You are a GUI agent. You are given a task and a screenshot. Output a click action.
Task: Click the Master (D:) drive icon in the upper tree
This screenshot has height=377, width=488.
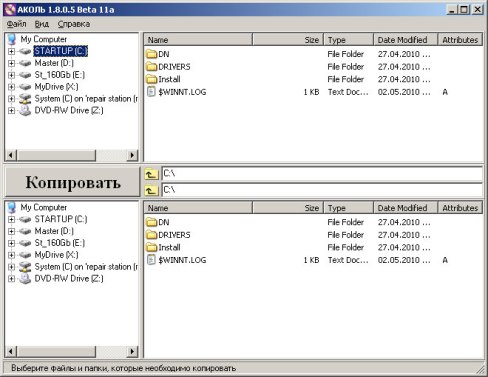[25, 63]
